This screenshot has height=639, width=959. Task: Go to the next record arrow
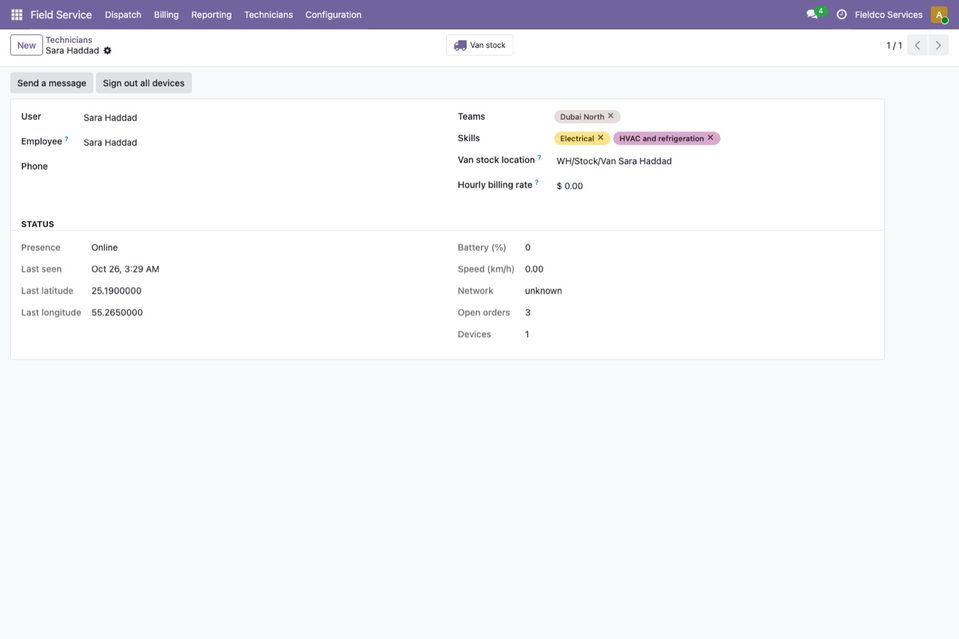pyautogui.click(x=938, y=45)
